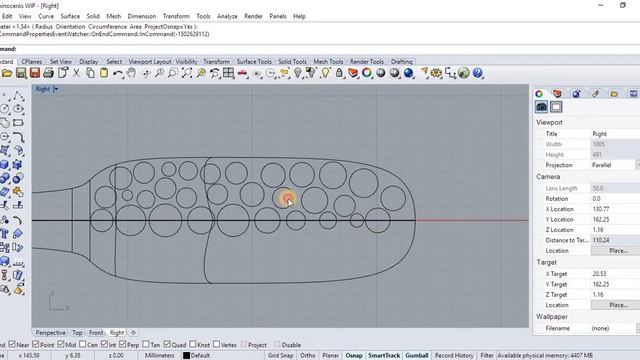The height and width of the screenshot is (360, 640).
Task: Click the four-viewport layout icon
Action: coord(229,73)
